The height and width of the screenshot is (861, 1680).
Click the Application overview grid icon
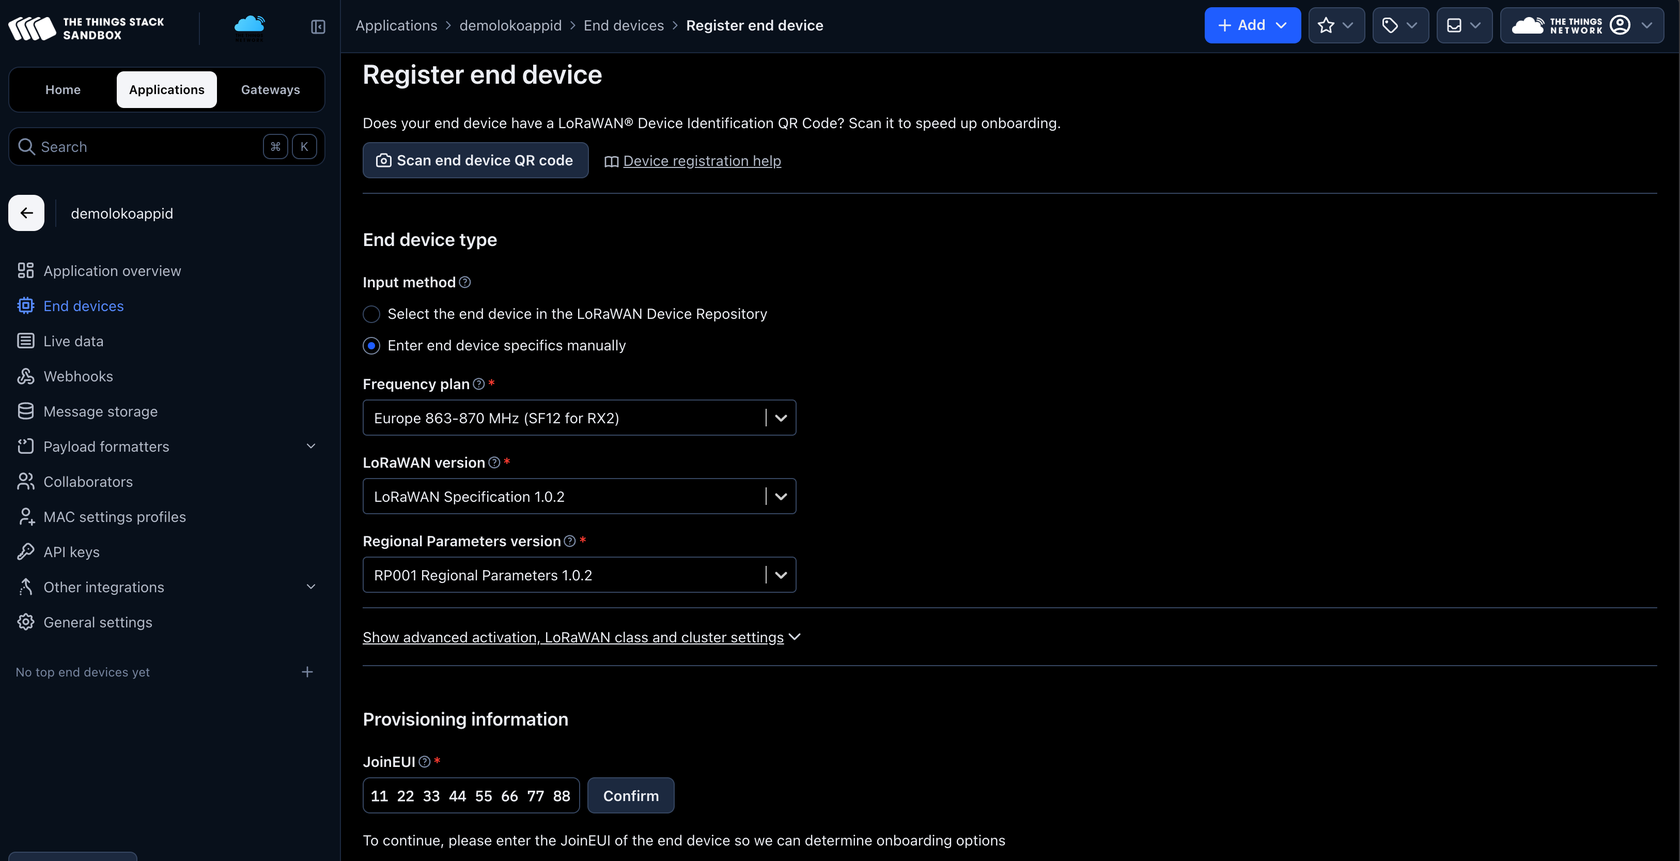(x=26, y=271)
